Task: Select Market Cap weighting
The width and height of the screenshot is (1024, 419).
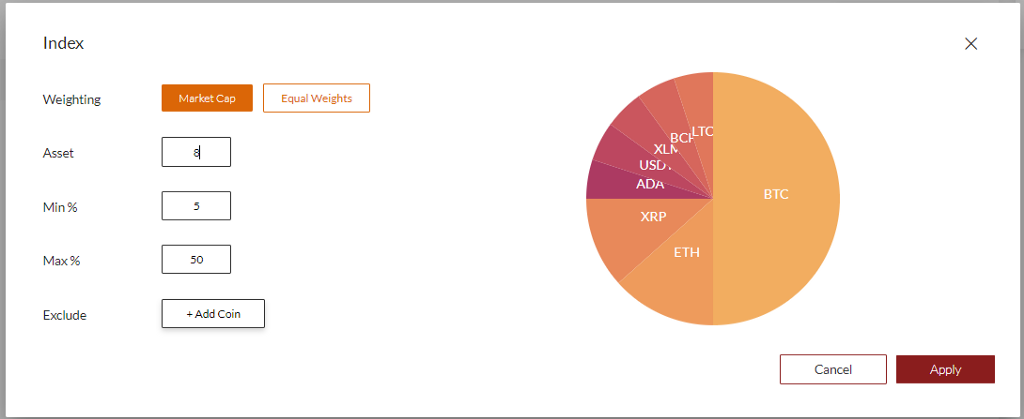Action: pos(207,98)
